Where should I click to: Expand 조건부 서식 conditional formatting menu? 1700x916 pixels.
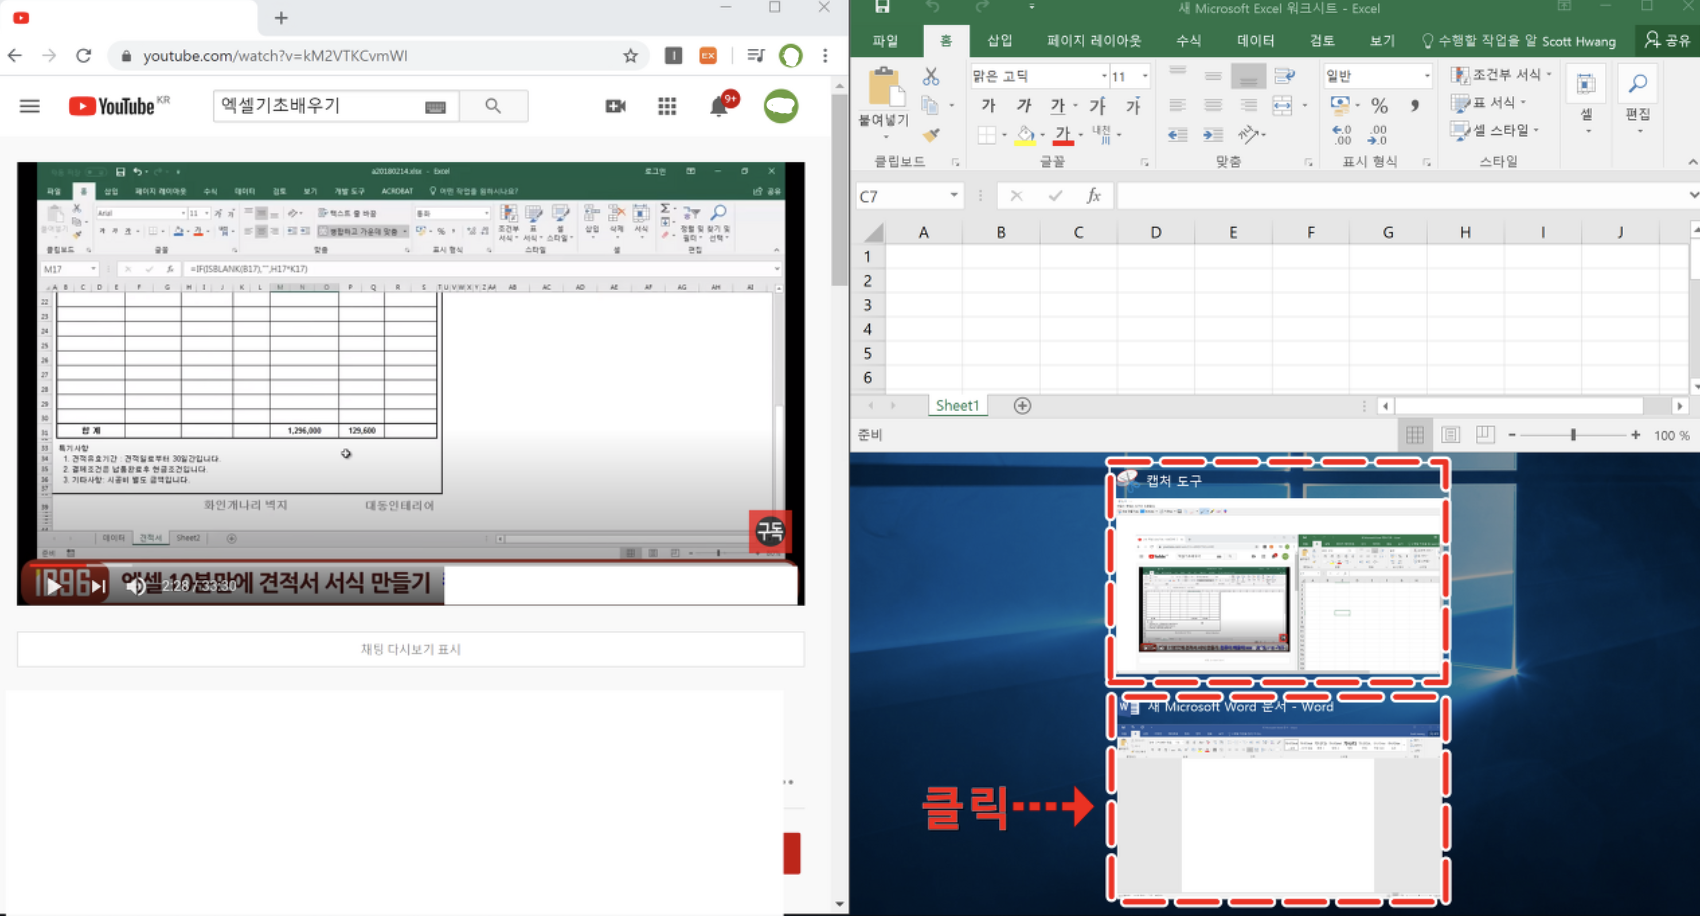(x=1501, y=75)
